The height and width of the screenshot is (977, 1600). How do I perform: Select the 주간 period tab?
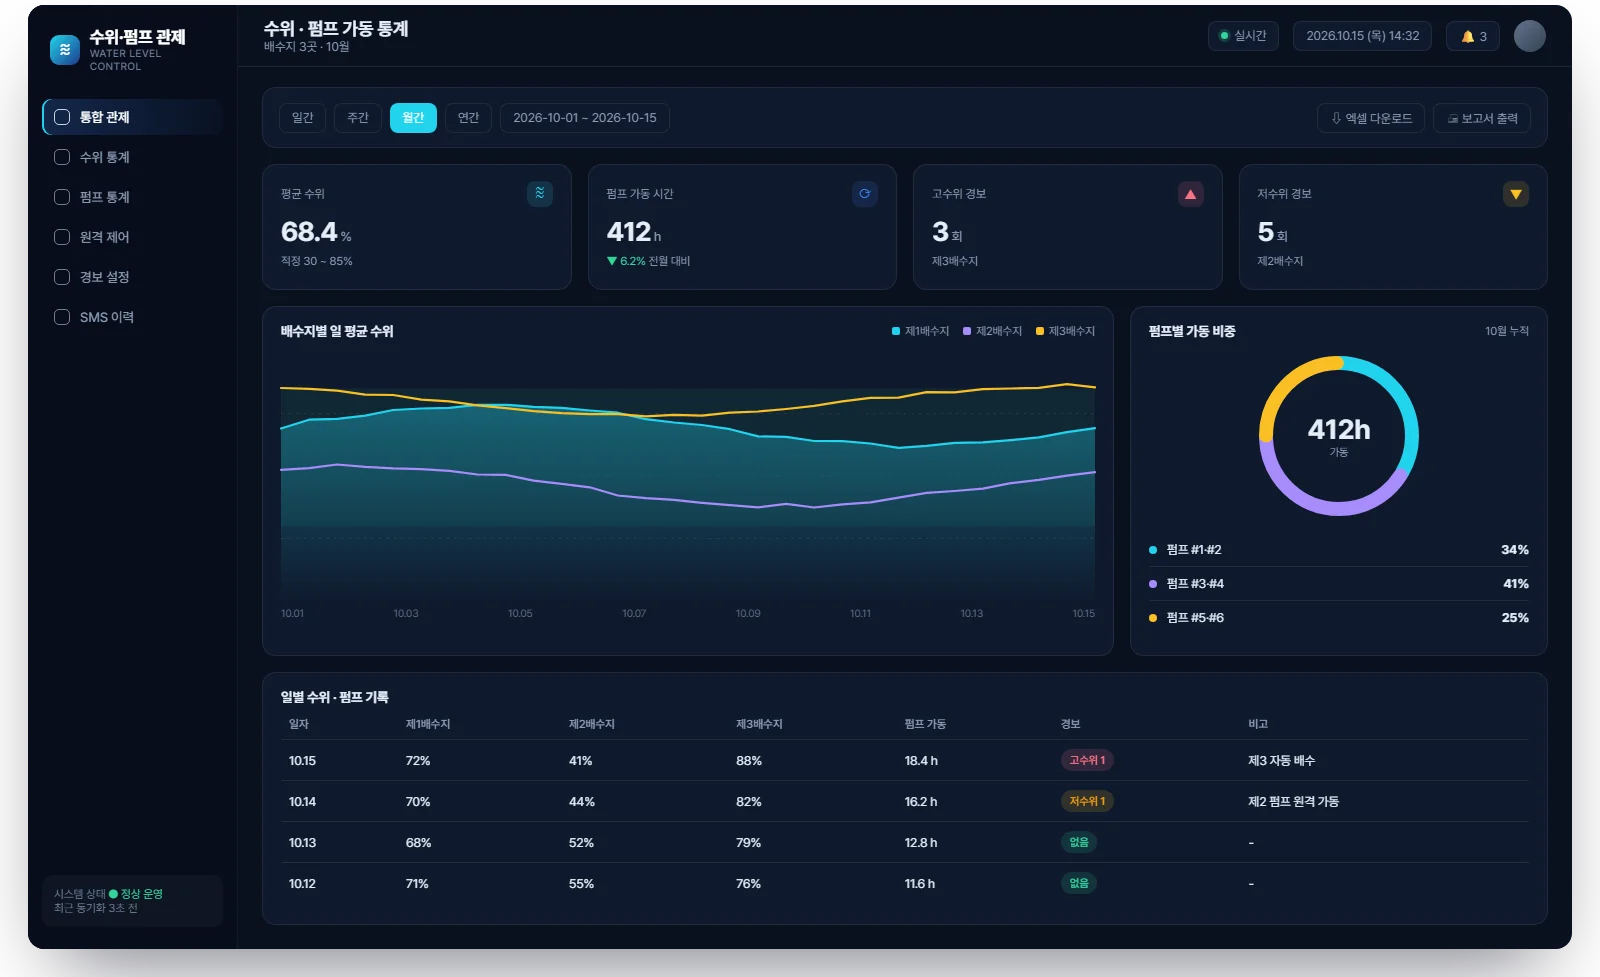358,118
